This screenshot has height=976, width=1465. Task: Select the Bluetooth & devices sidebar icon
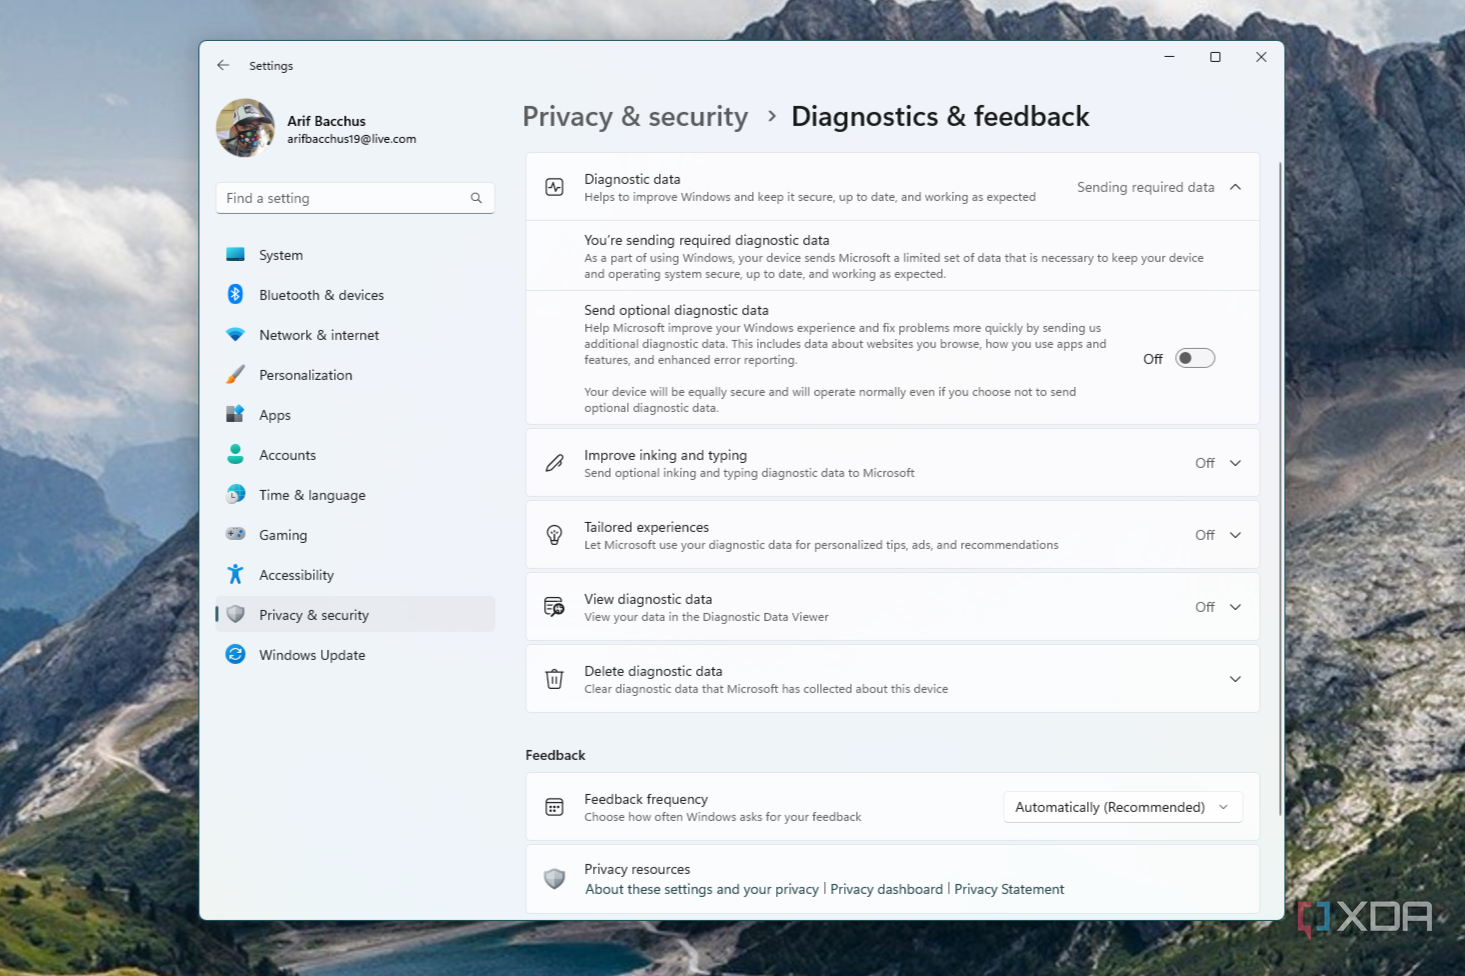[235, 295]
